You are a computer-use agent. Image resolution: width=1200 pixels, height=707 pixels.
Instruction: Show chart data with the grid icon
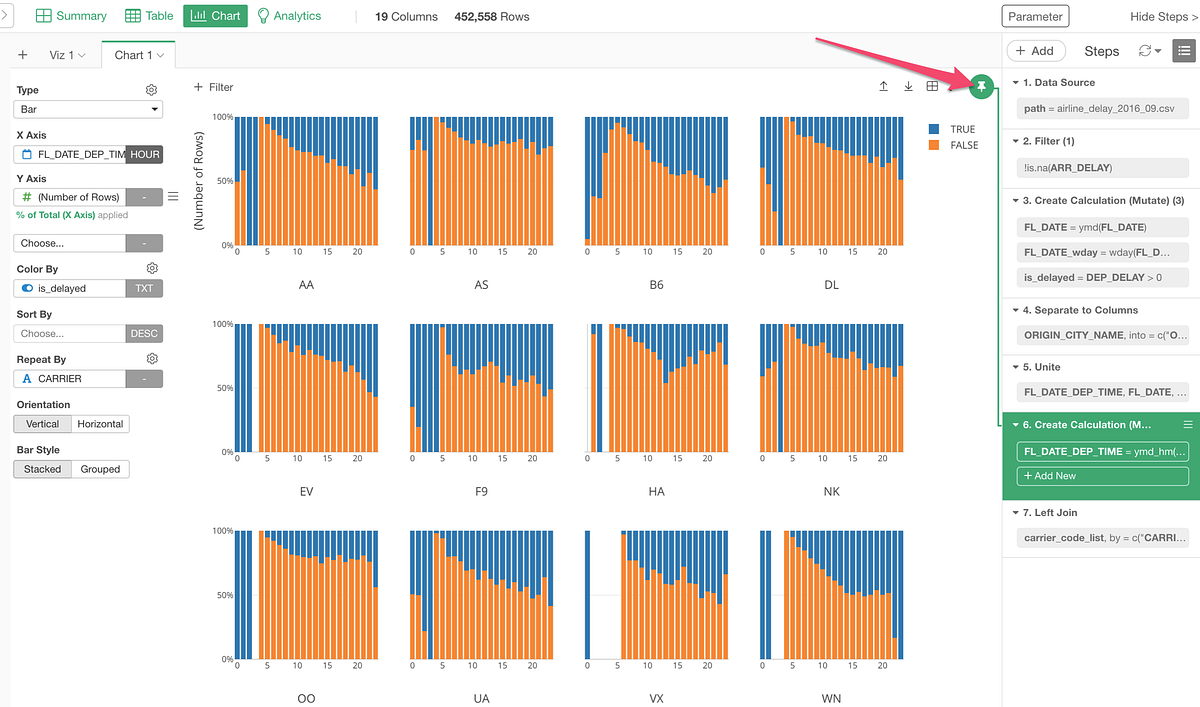932,87
